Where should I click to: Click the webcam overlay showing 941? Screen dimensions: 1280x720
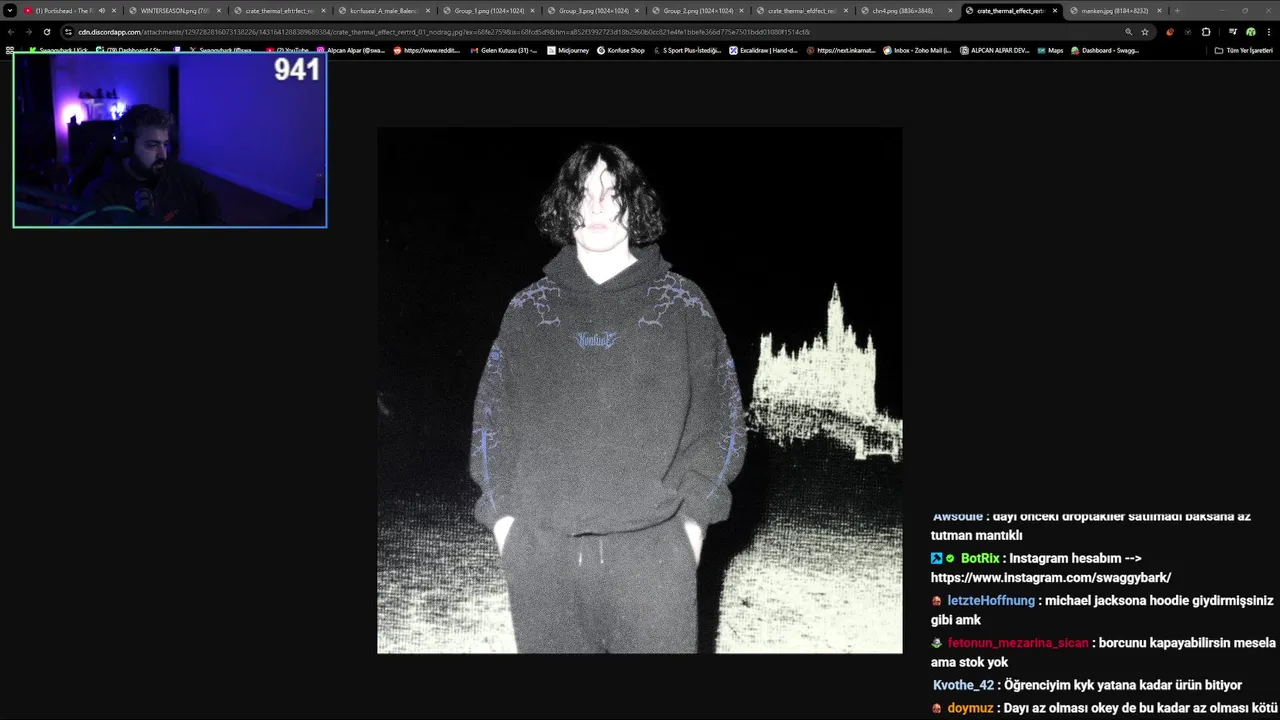(x=170, y=140)
